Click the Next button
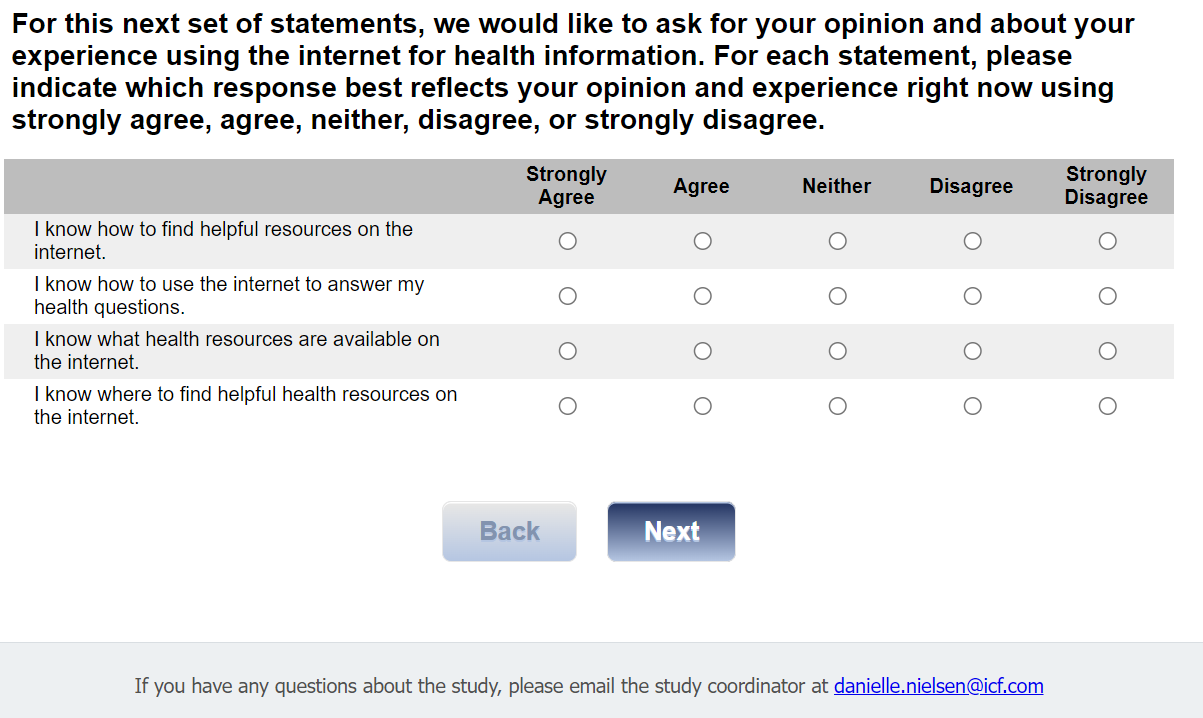Image resolution: width=1203 pixels, height=718 pixels. click(671, 531)
